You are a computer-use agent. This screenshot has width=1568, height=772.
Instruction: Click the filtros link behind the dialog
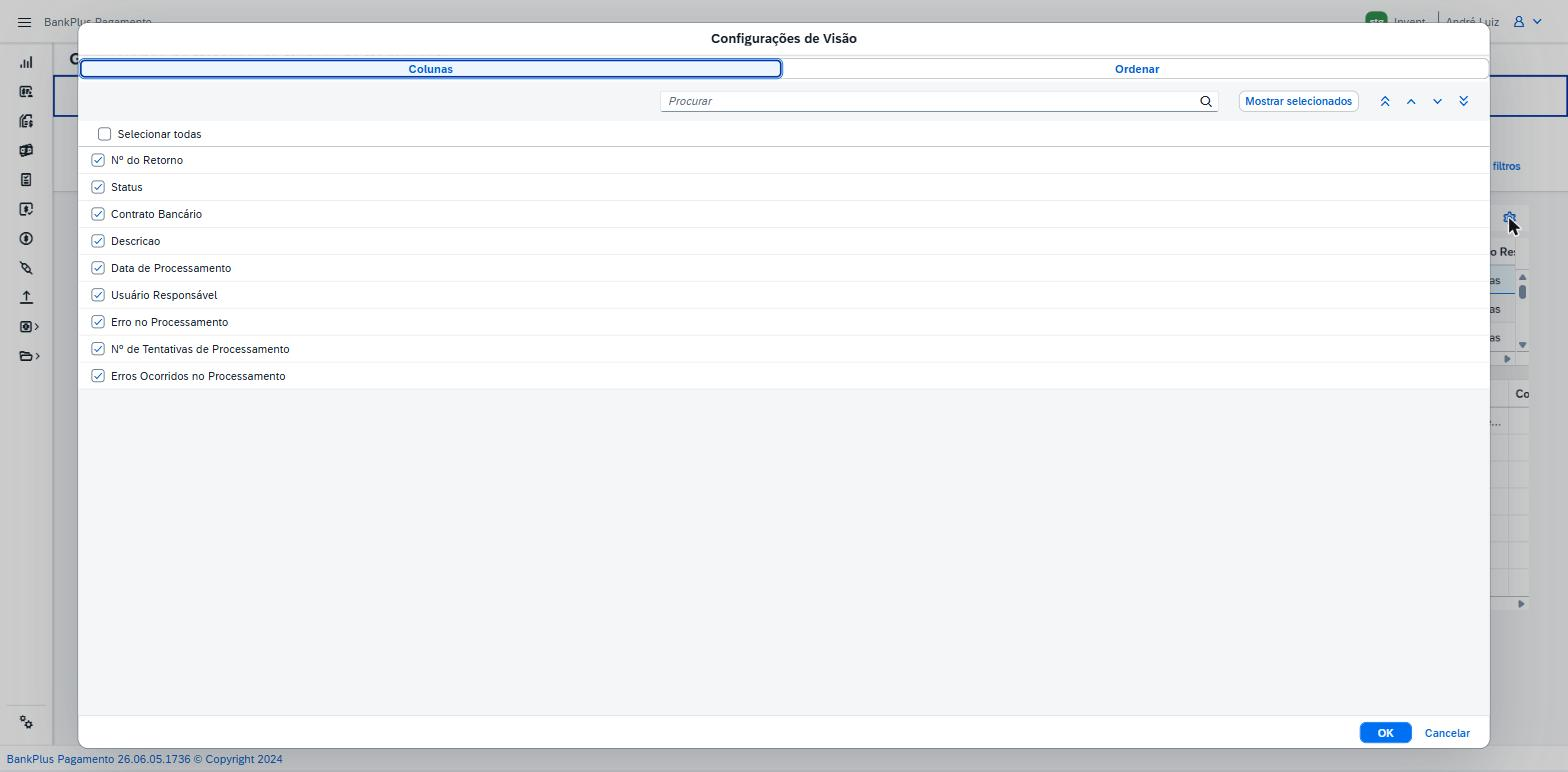click(x=1506, y=166)
